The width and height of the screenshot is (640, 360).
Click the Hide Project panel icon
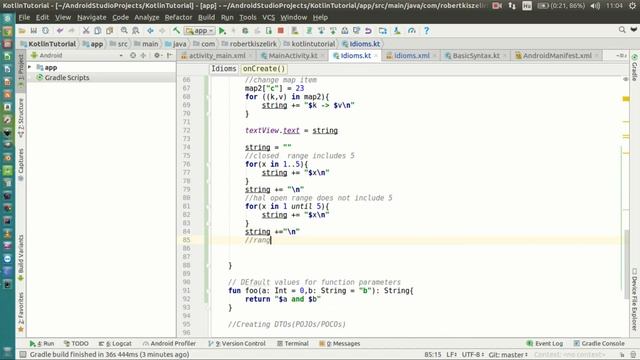pyautogui.click(x=169, y=55)
